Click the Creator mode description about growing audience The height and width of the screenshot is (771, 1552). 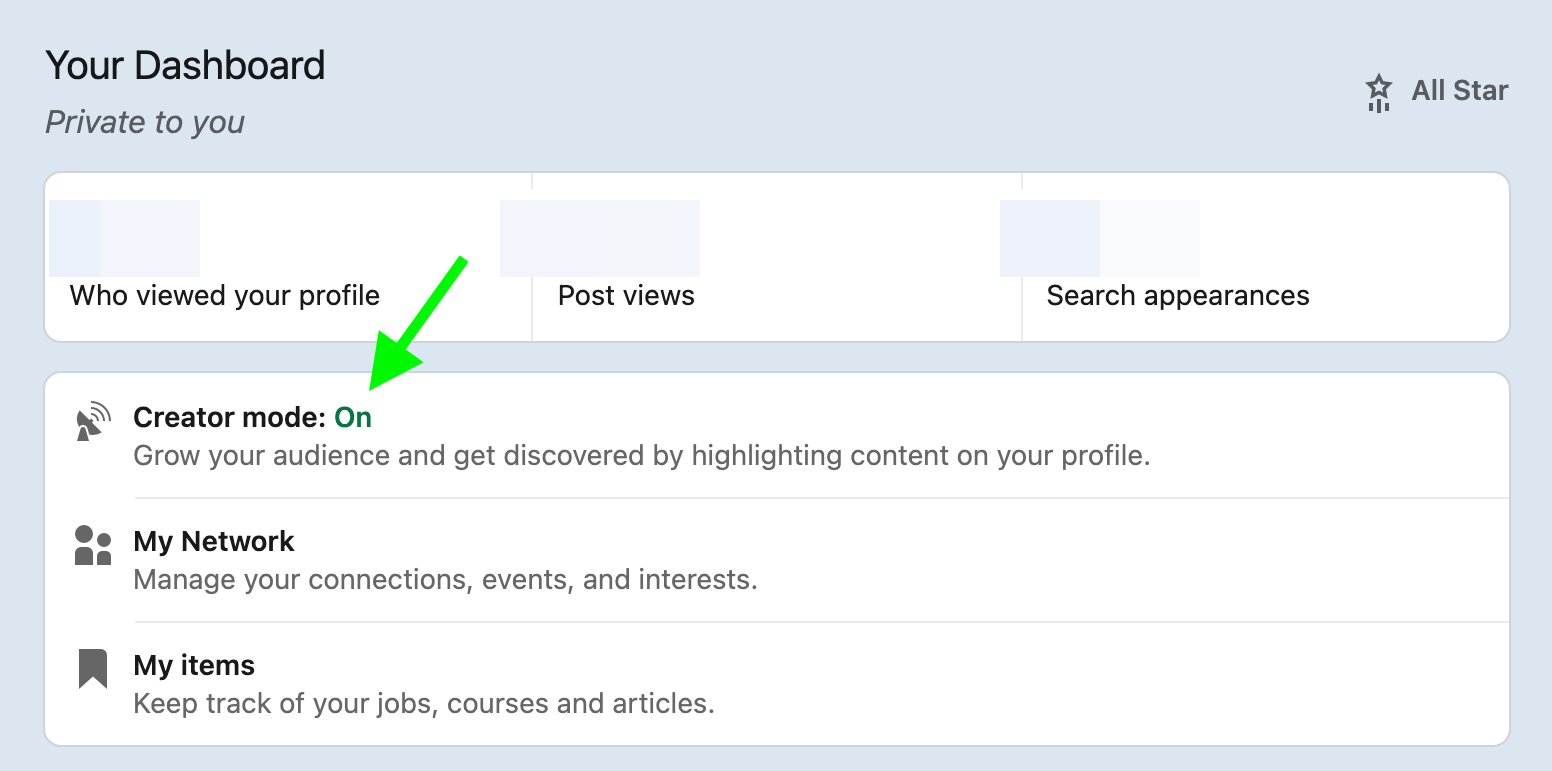point(642,456)
